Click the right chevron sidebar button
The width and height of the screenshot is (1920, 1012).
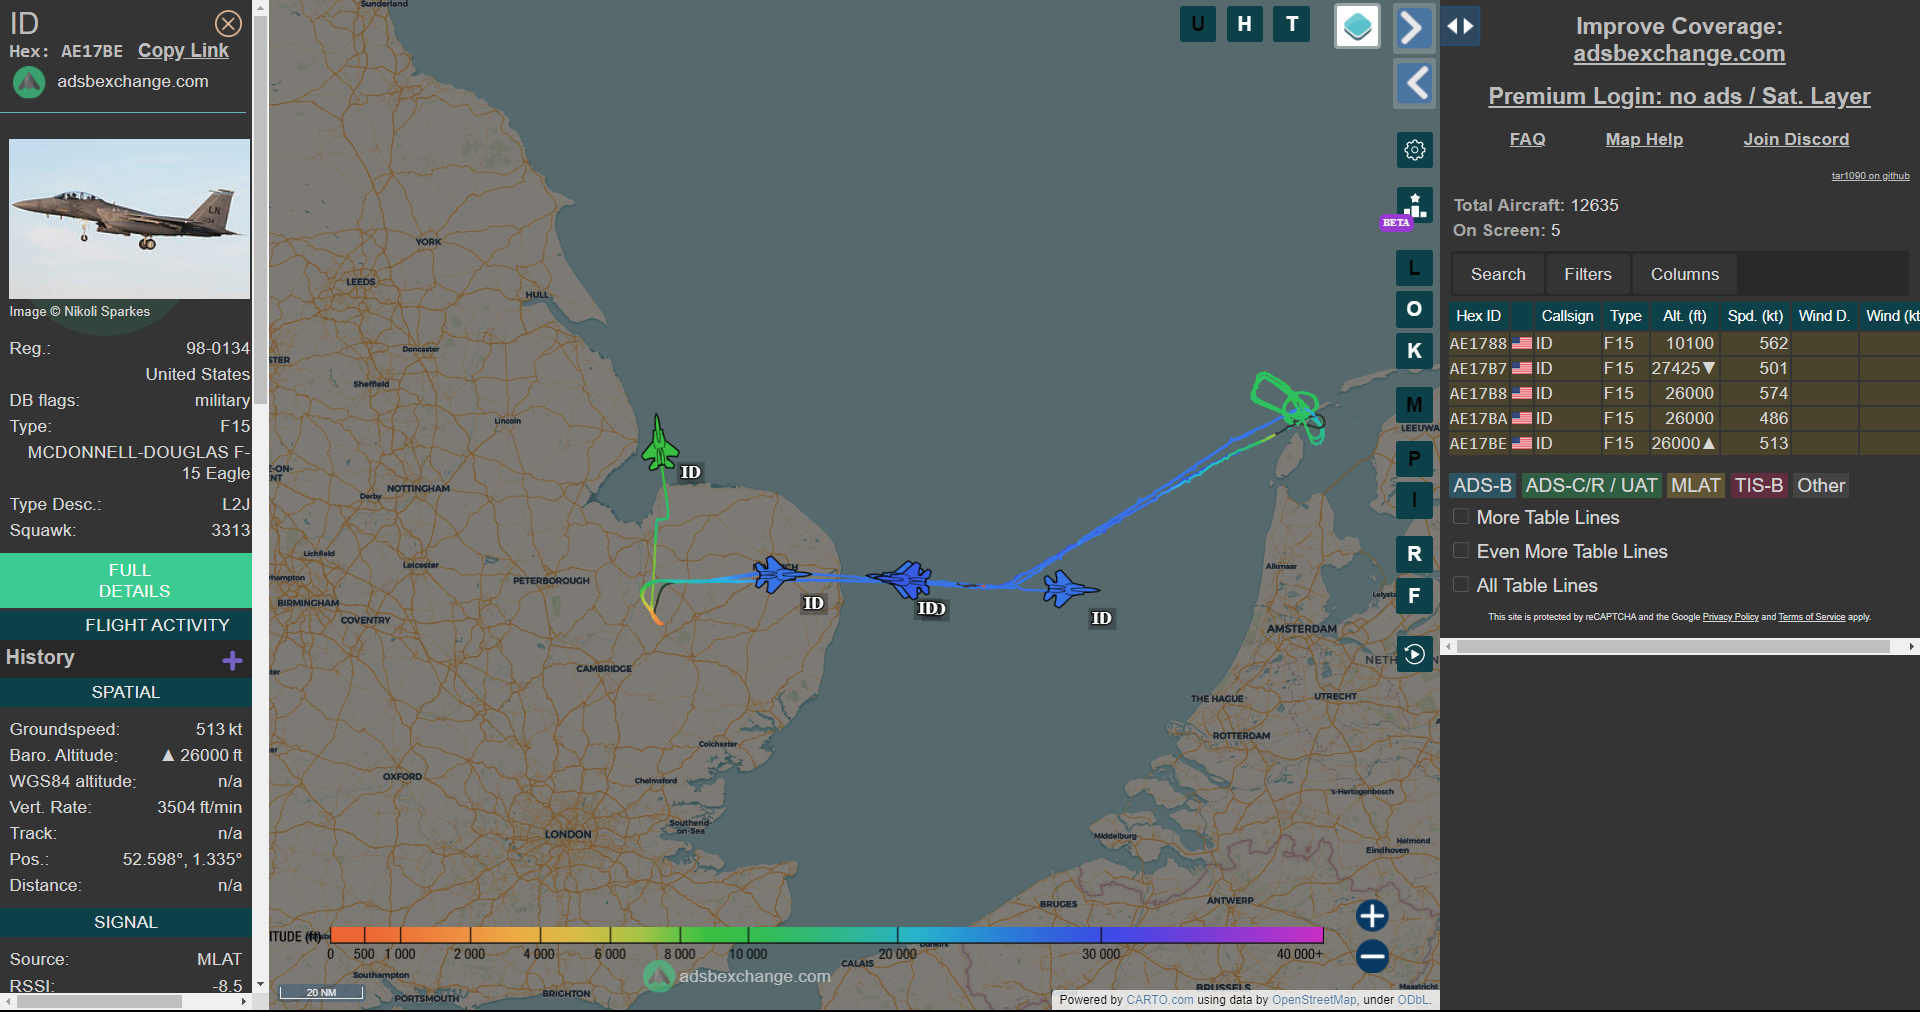[1413, 27]
